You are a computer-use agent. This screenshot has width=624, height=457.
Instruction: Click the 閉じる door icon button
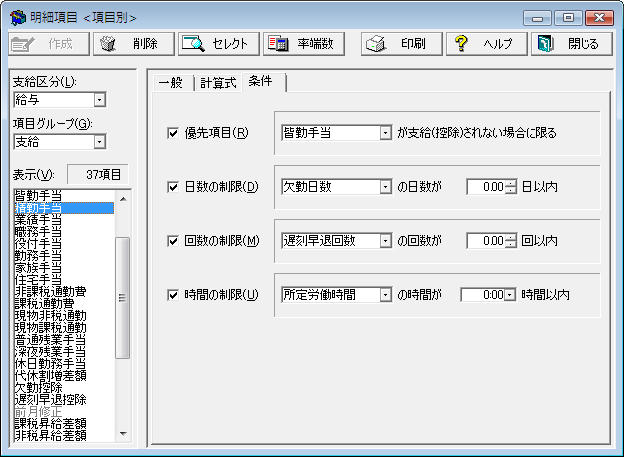tap(570, 44)
